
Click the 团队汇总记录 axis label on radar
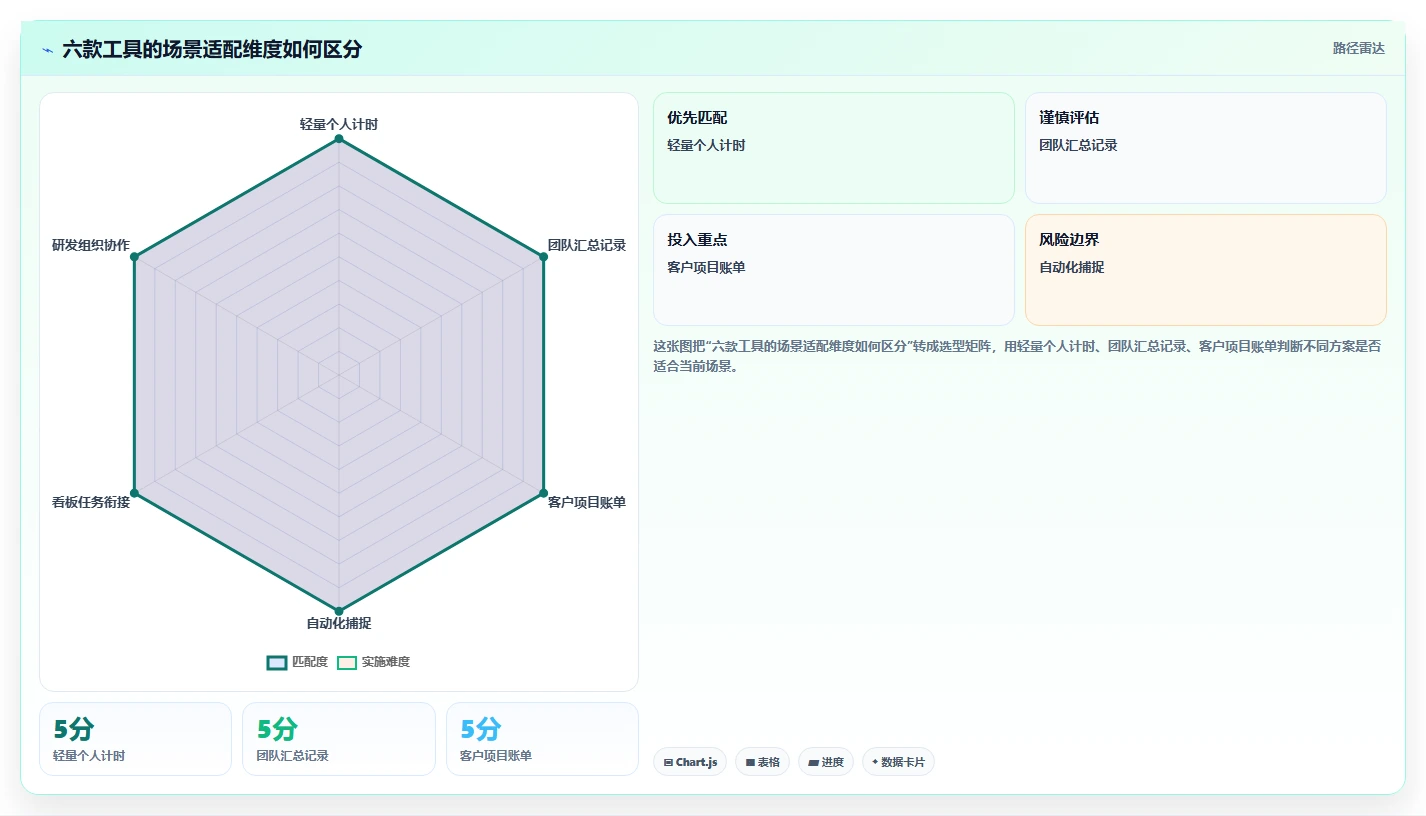(x=587, y=245)
